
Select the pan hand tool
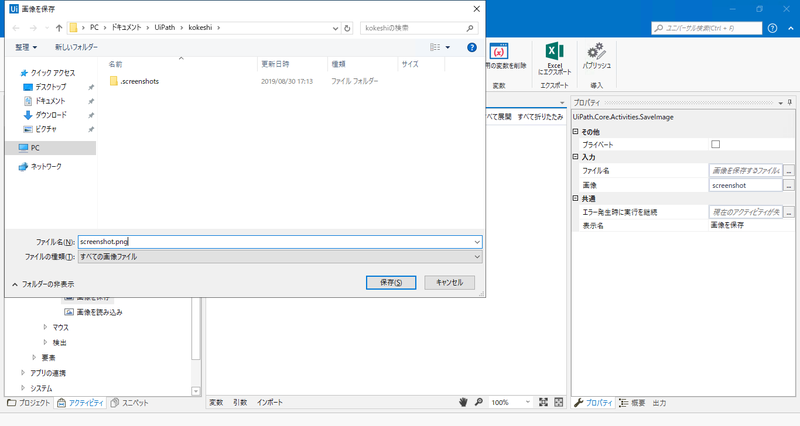click(x=463, y=403)
